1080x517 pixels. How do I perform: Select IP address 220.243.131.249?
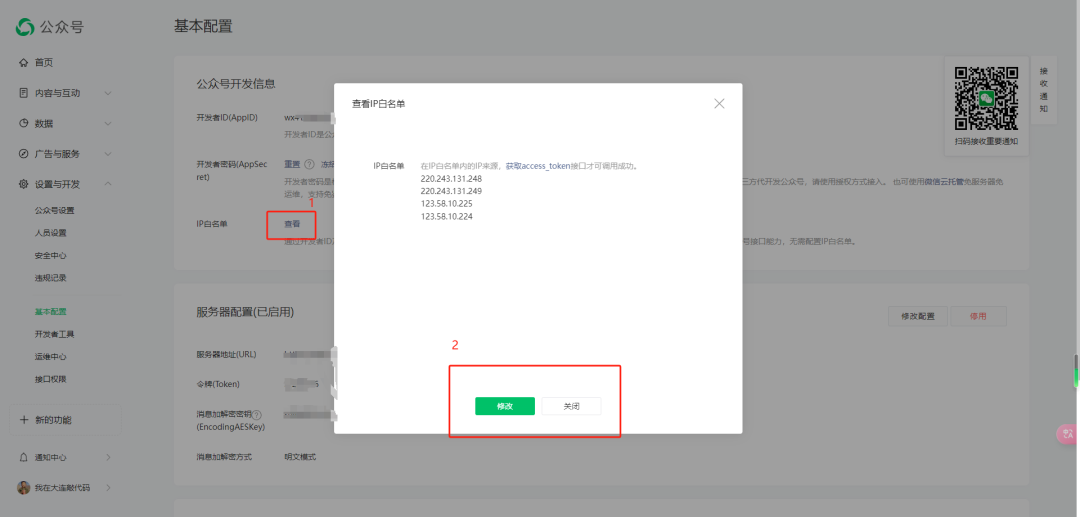pos(451,191)
